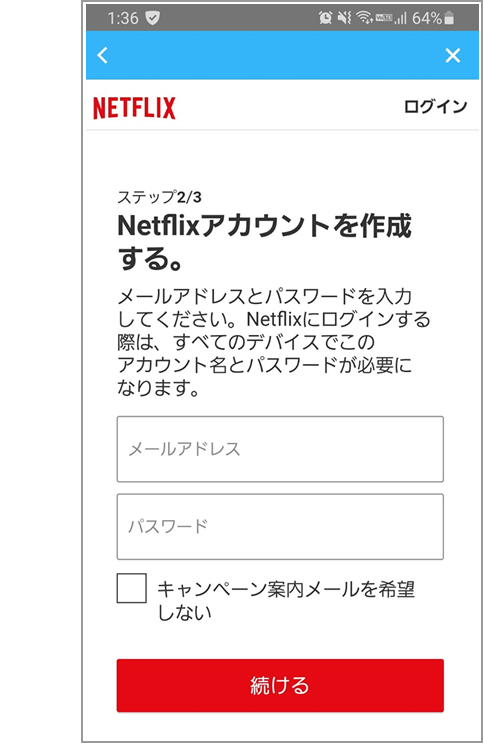
Task: Focus the メールアドレス input field
Action: [280, 449]
